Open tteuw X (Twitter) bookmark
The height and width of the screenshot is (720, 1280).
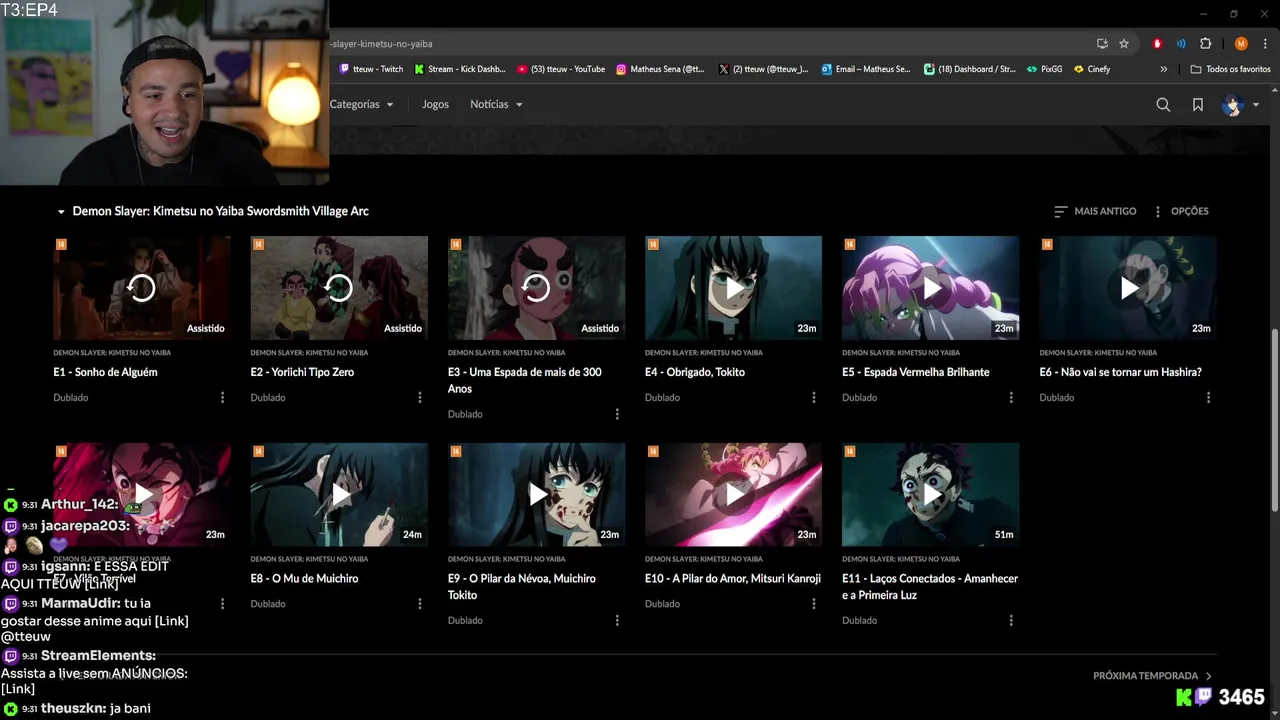[763, 69]
